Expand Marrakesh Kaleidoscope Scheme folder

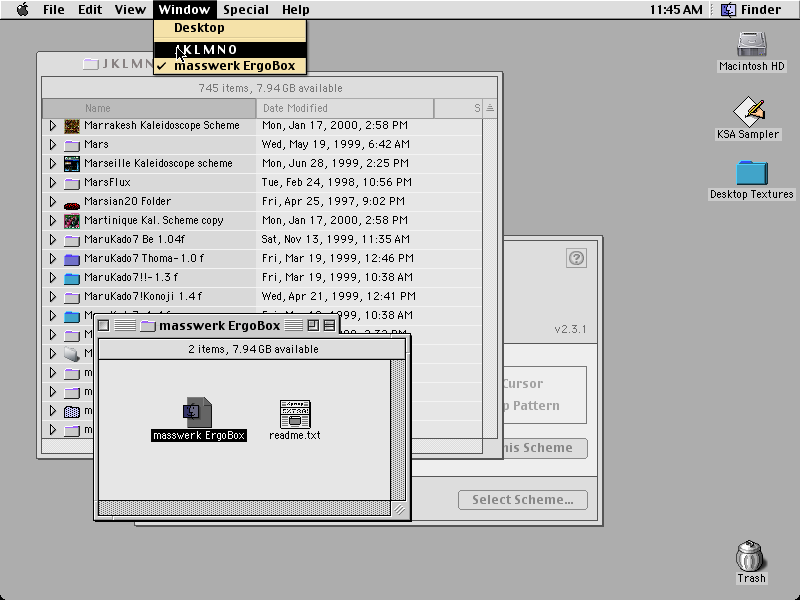click(x=53, y=126)
